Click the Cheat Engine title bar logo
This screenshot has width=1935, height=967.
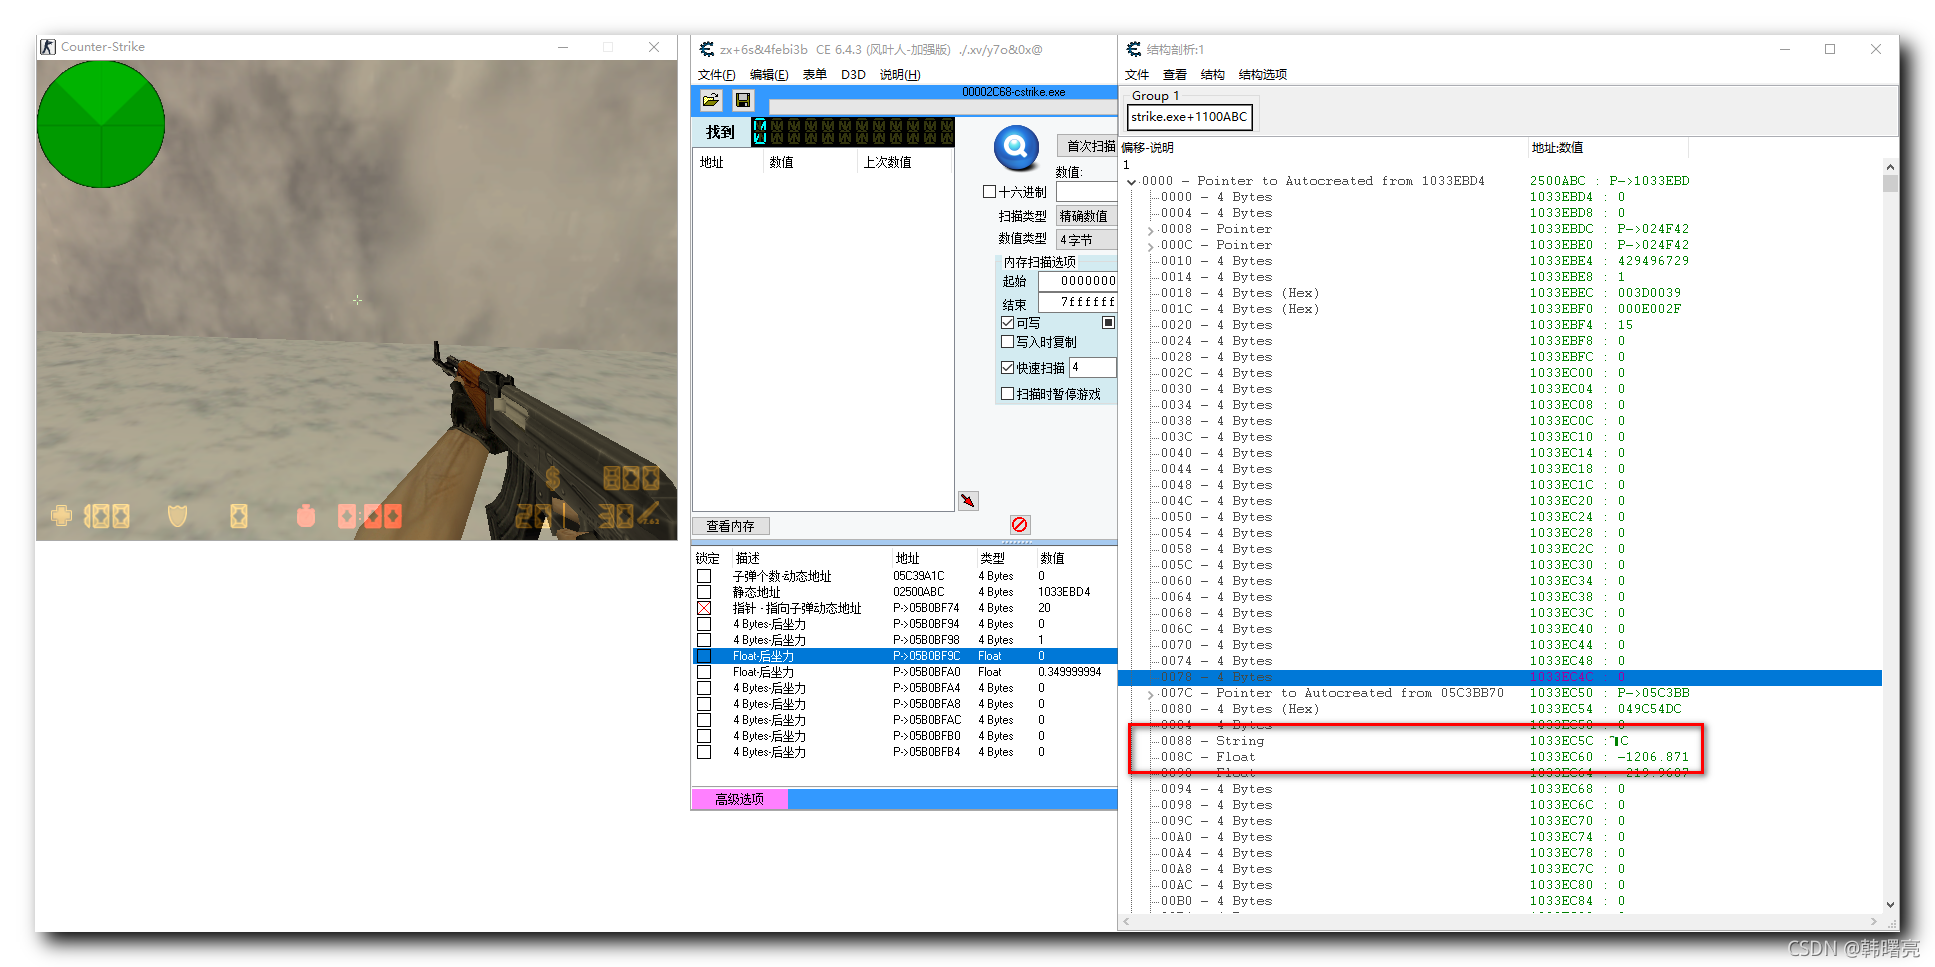[707, 49]
